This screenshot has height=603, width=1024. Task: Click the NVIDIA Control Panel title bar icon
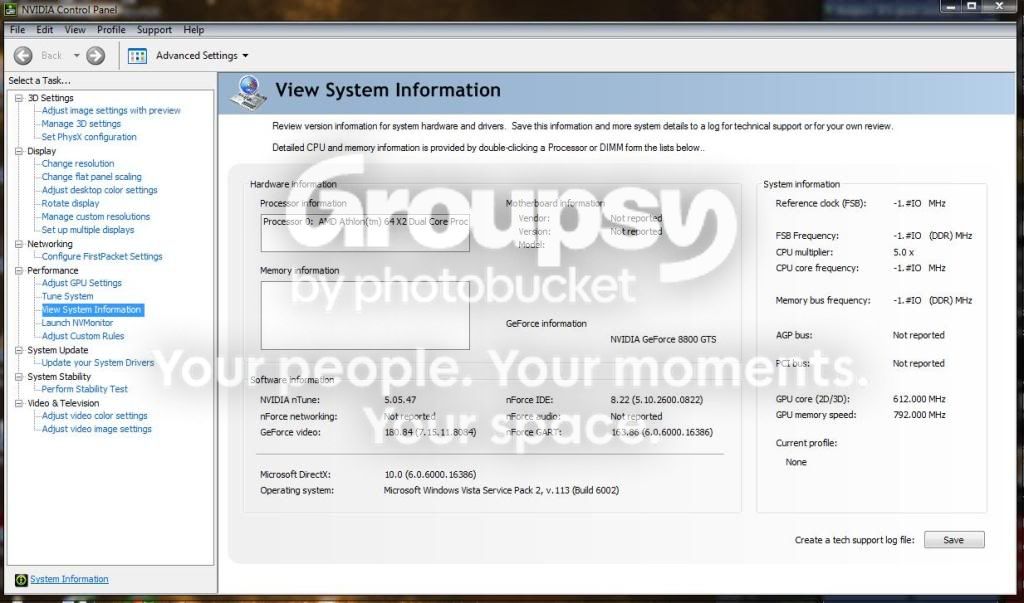[x=10, y=9]
